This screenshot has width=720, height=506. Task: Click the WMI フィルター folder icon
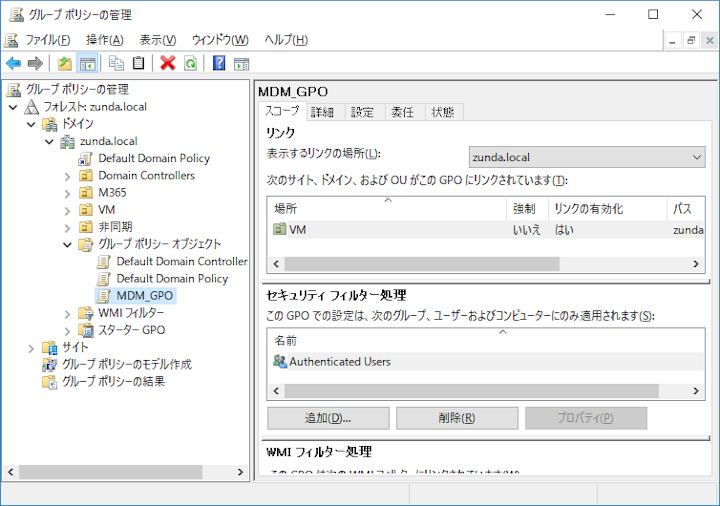86,313
